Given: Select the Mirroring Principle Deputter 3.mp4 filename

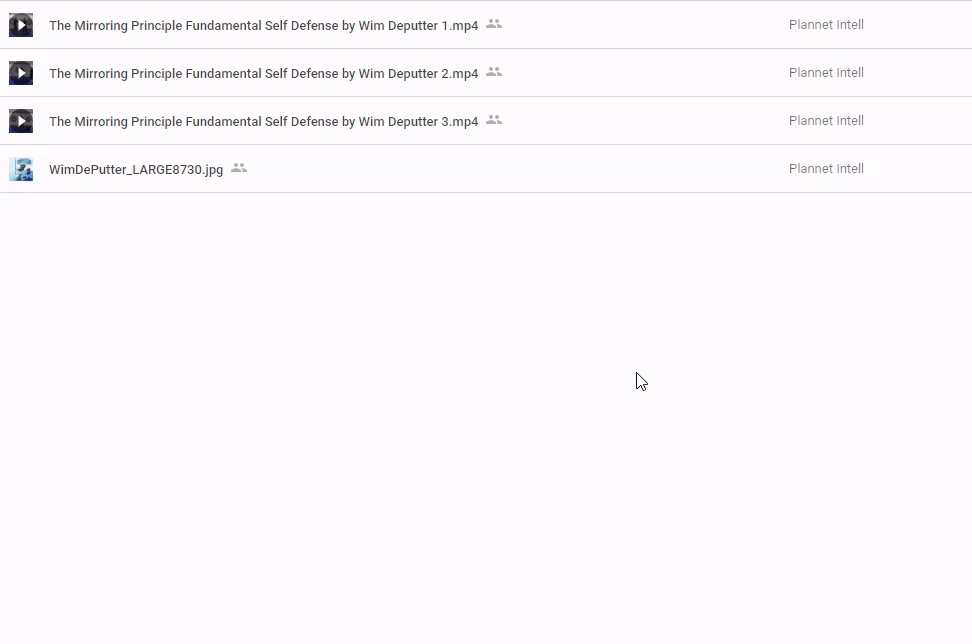Looking at the screenshot, I should pos(263,121).
